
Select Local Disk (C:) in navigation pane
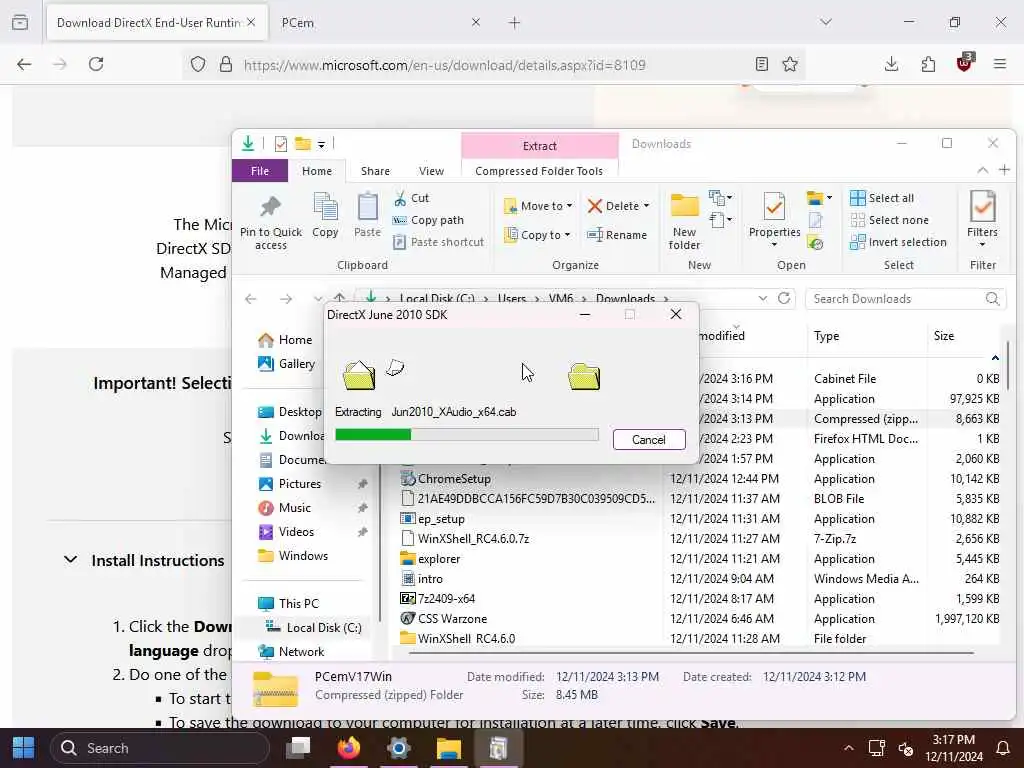[313, 628]
